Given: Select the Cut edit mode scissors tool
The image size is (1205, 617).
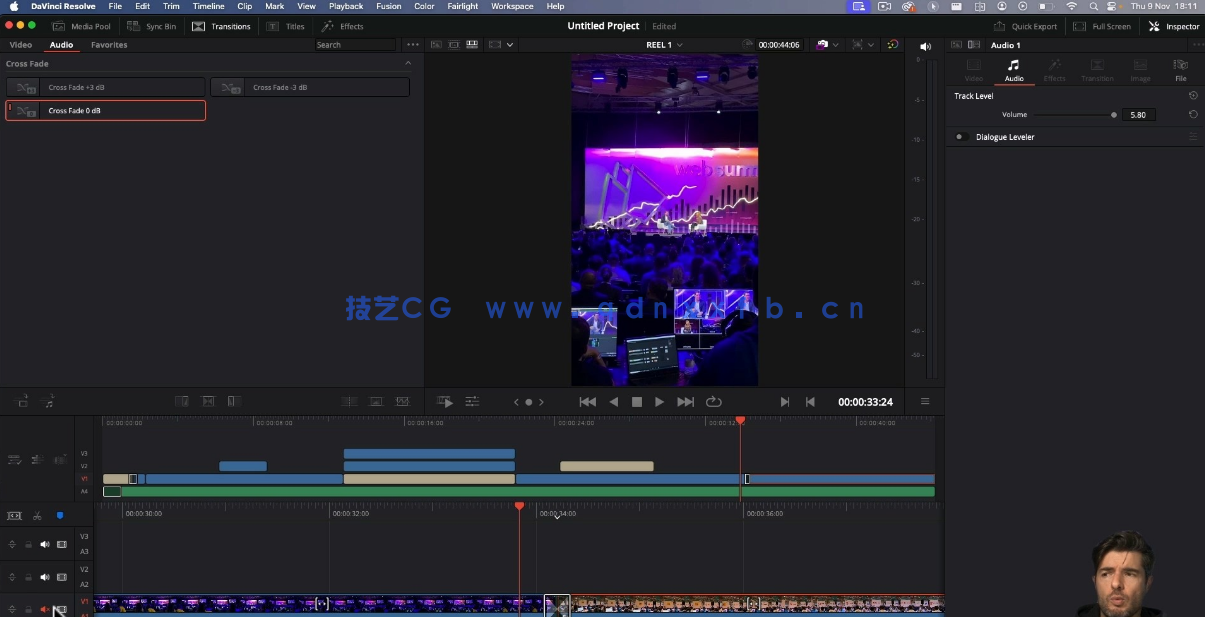Looking at the screenshot, I should click(x=37, y=516).
